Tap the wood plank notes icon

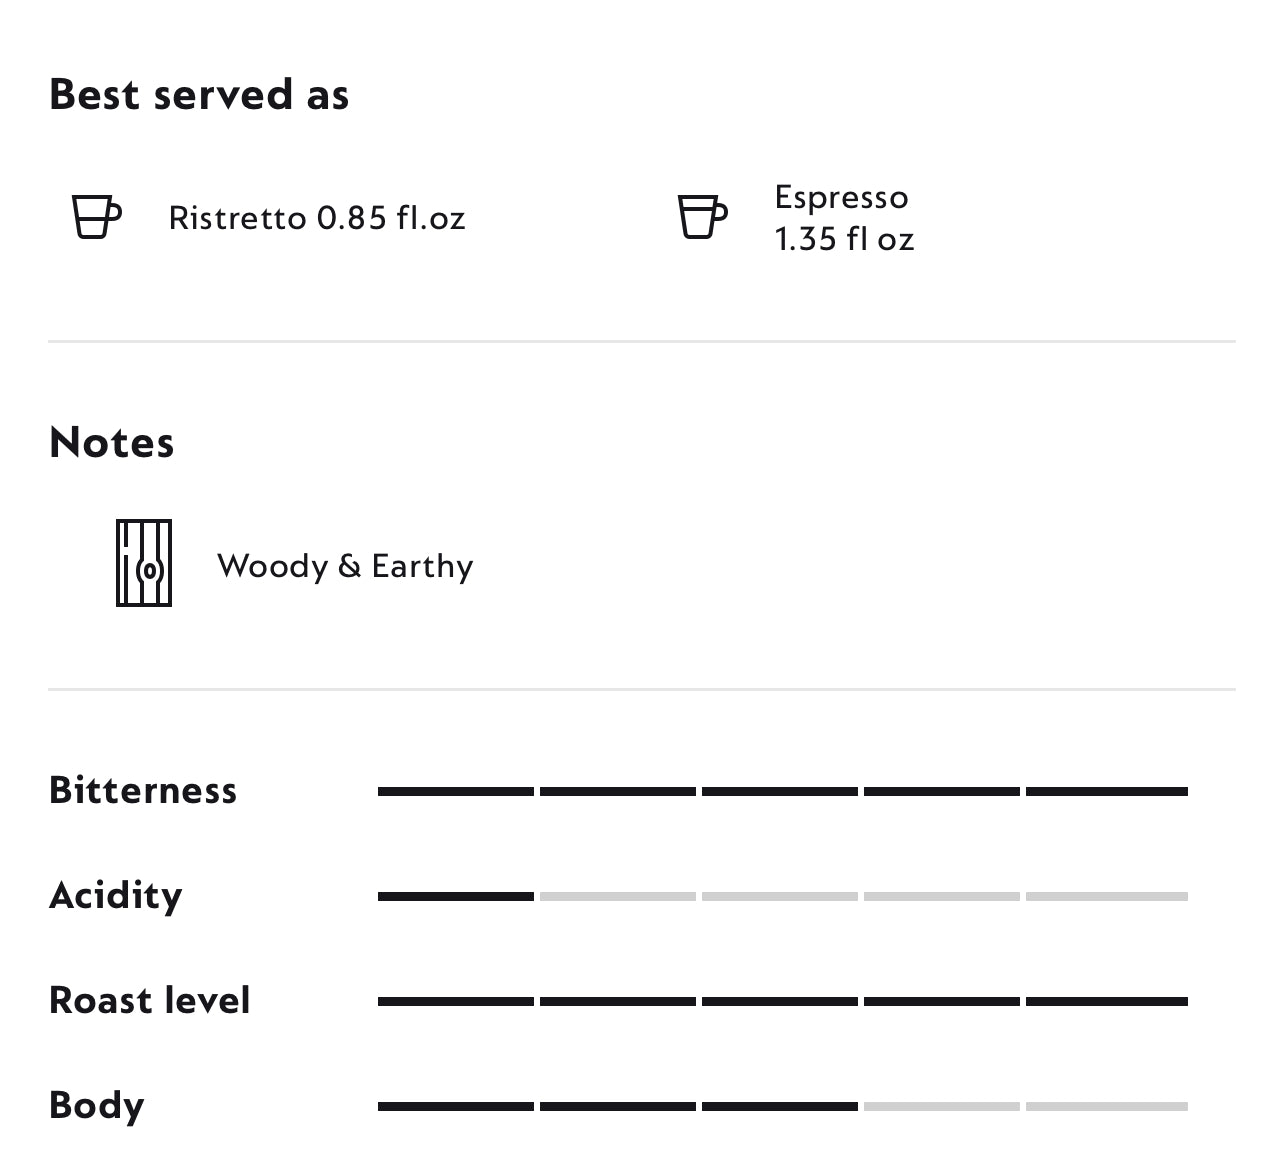point(144,563)
